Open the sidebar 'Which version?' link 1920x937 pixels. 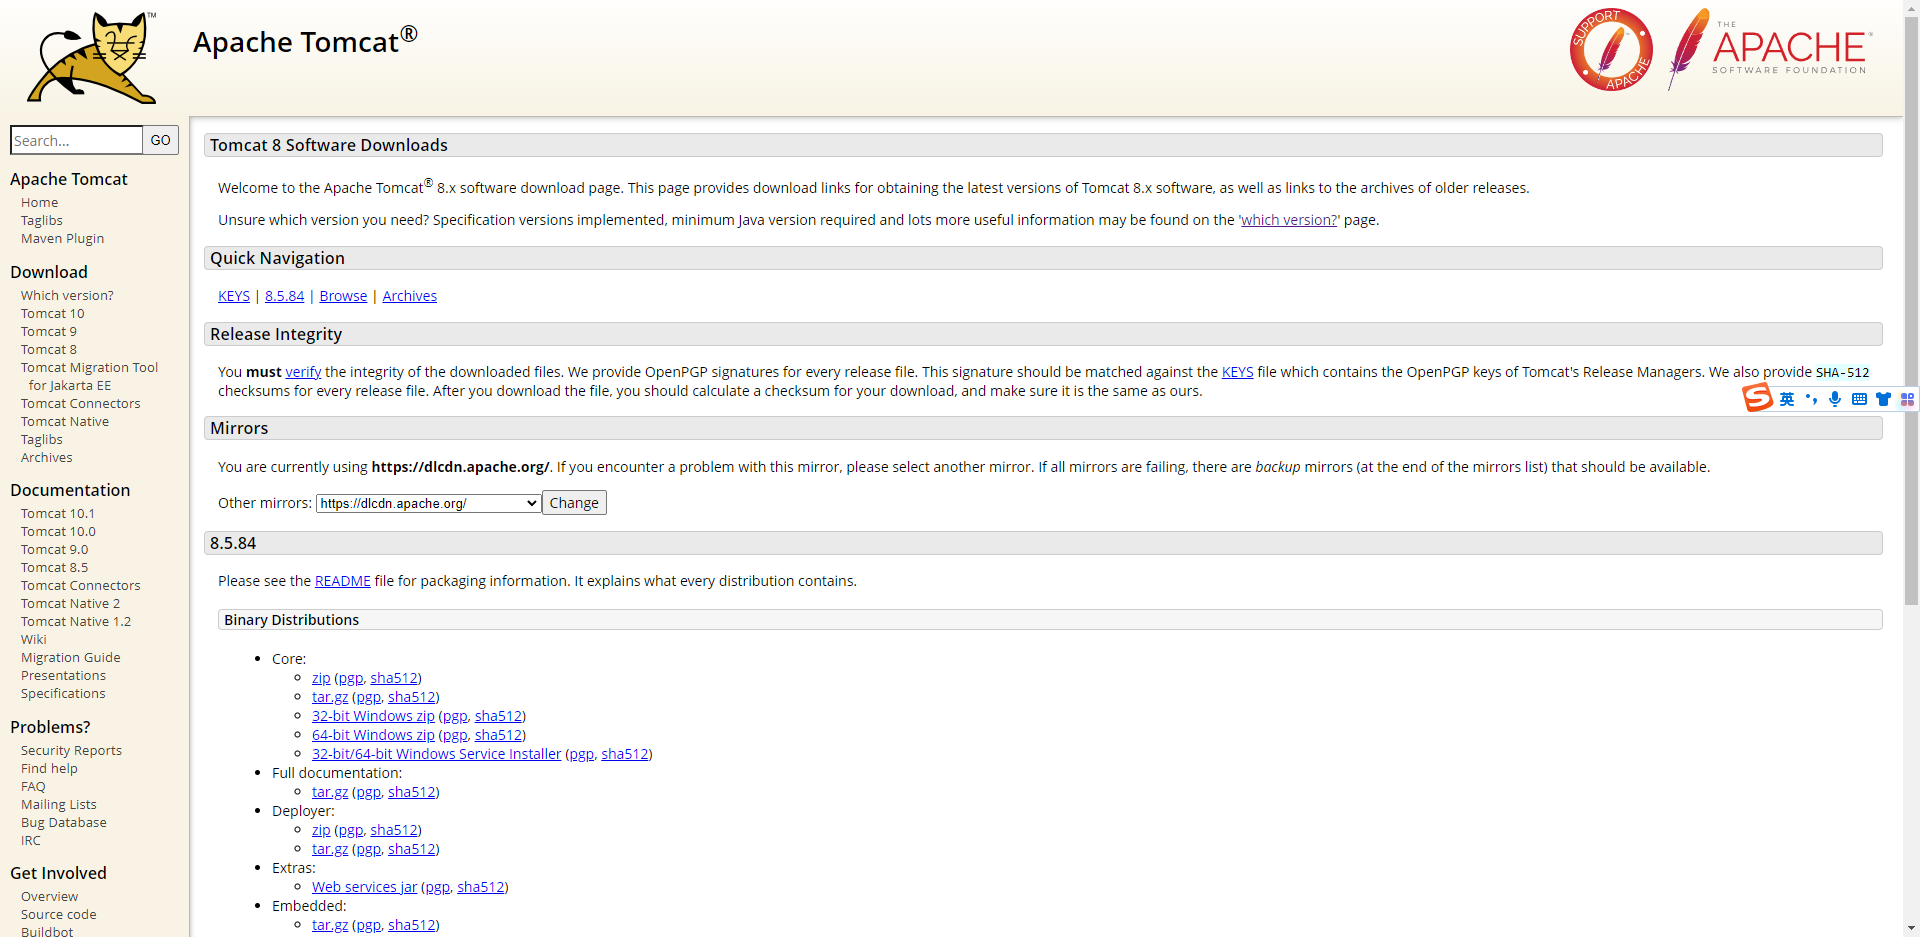[67, 295]
